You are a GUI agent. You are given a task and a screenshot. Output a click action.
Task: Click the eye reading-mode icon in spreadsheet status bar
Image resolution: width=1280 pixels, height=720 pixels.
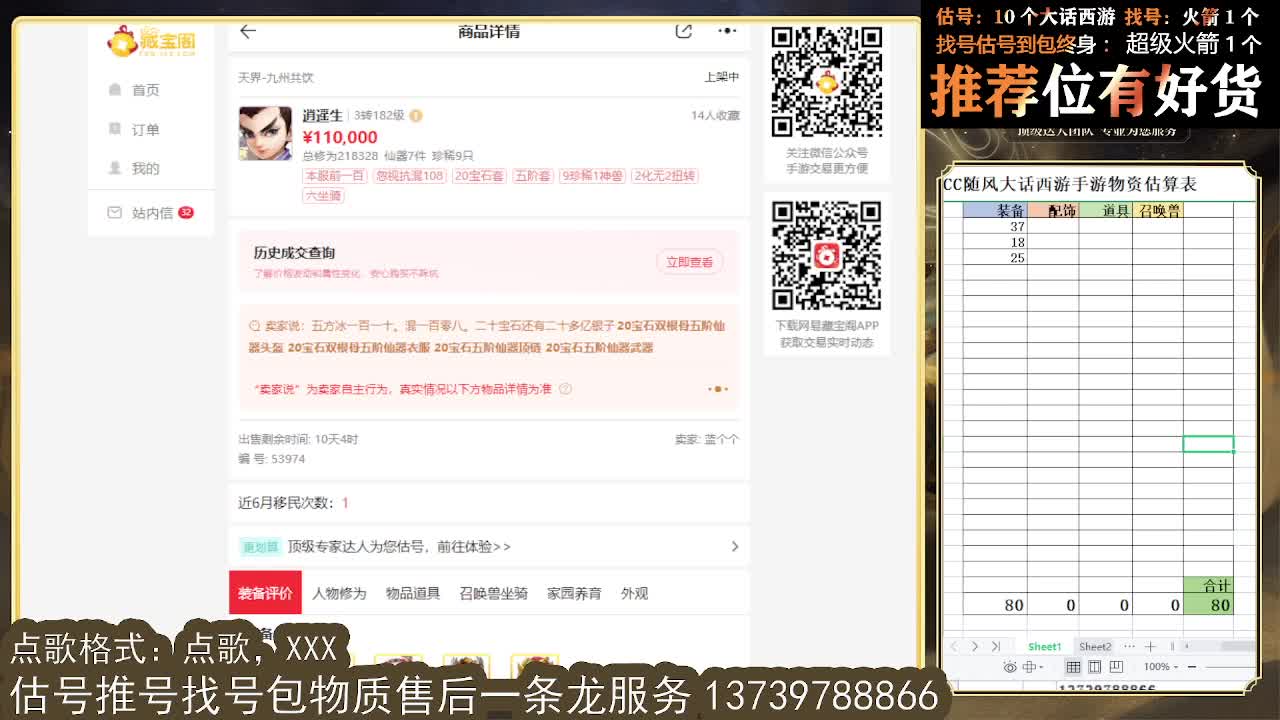1009,666
